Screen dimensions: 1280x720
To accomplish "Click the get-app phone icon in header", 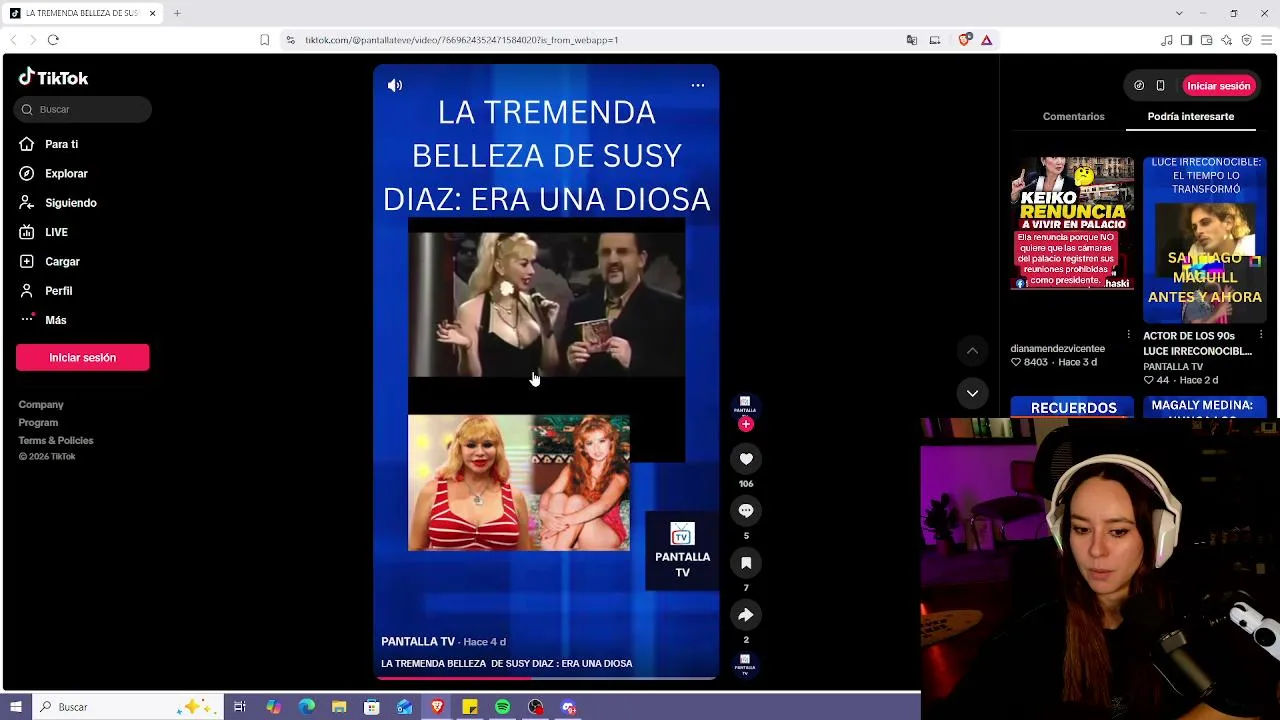I will click(1160, 86).
